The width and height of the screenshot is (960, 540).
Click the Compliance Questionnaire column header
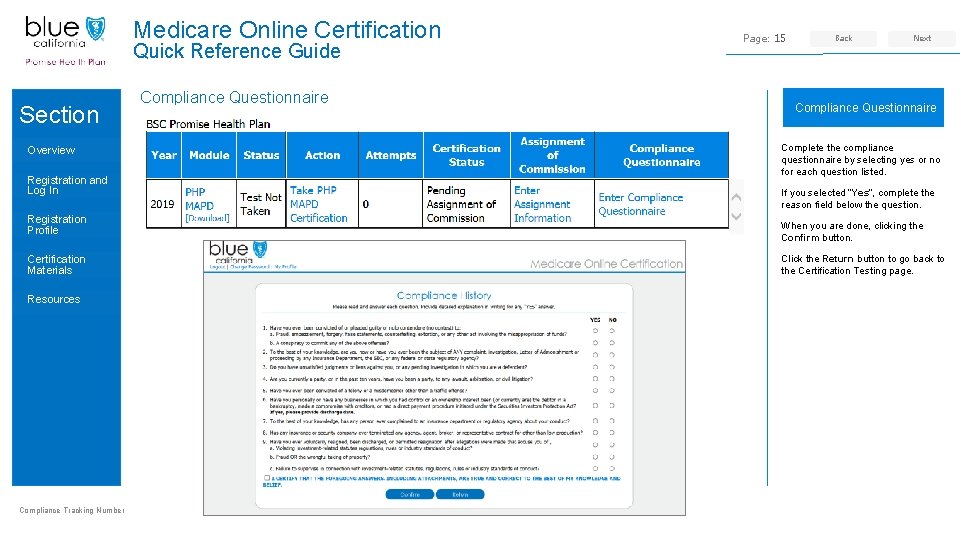tap(661, 156)
